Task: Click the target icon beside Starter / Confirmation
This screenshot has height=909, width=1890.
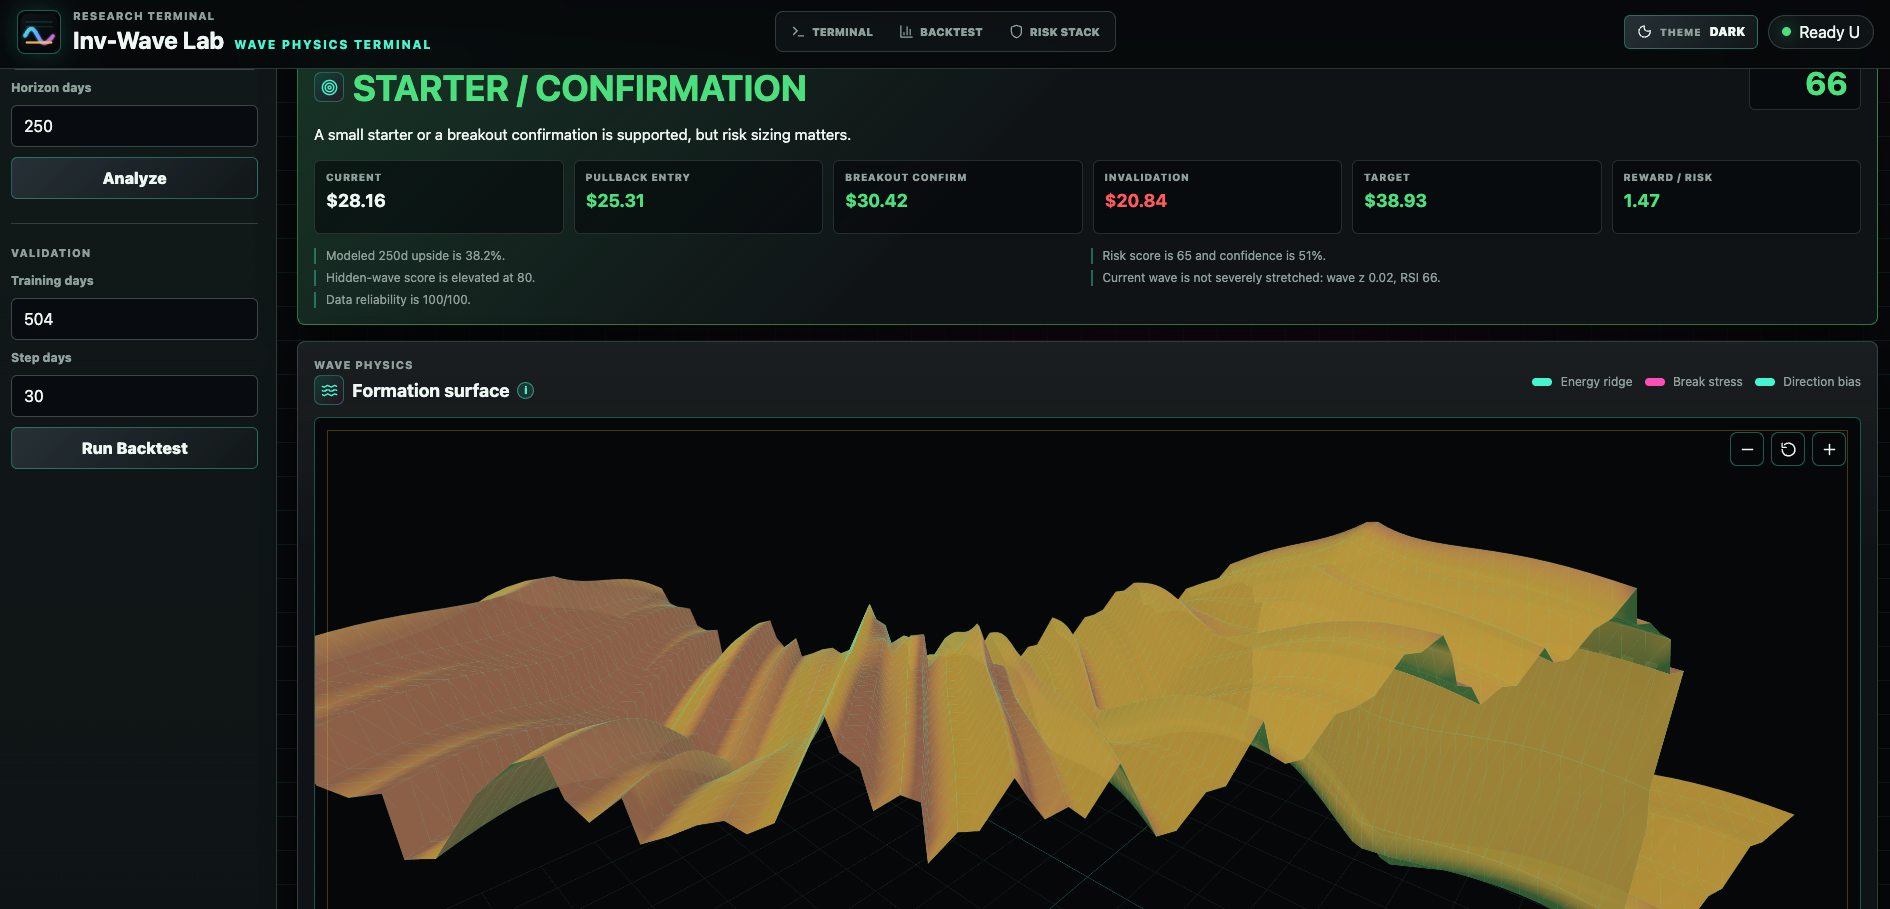Action: click(x=329, y=87)
